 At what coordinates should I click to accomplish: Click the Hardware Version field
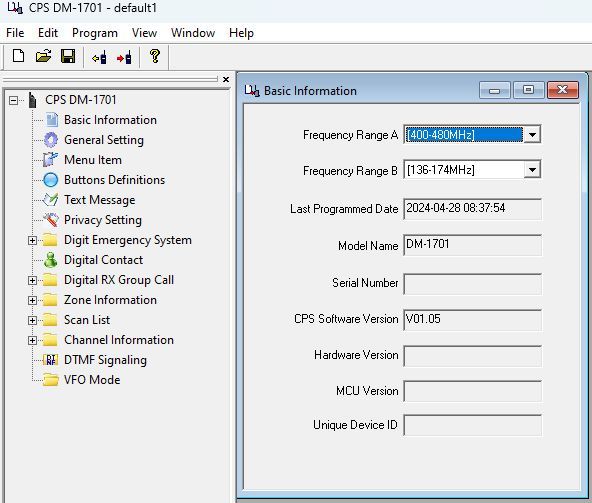point(472,356)
